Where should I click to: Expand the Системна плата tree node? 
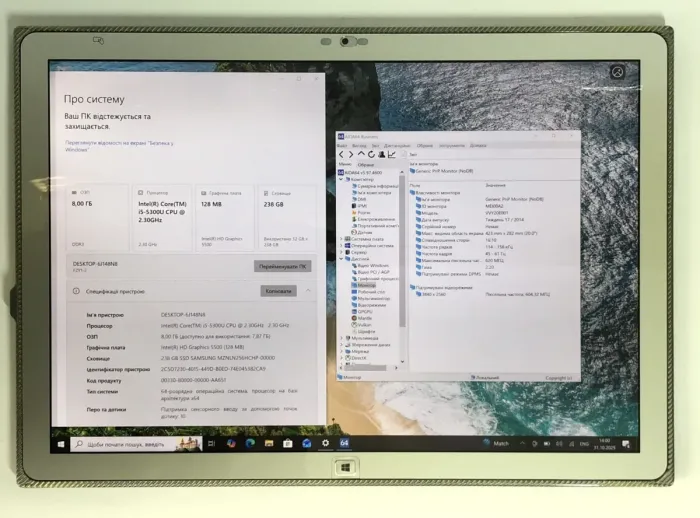(x=342, y=239)
